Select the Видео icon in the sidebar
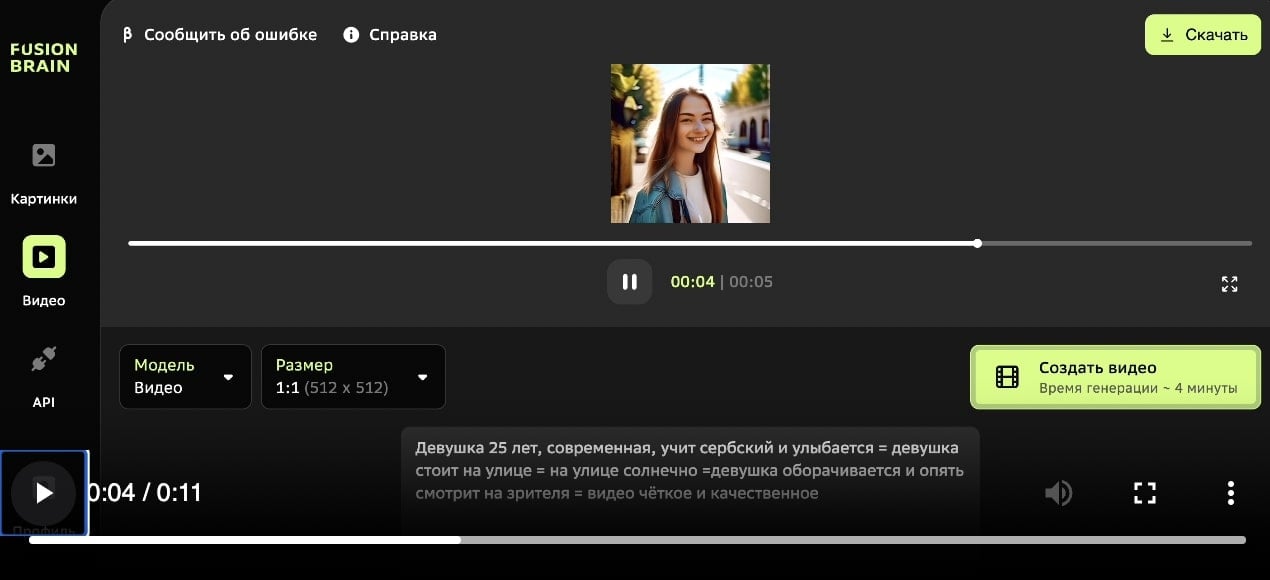1270x580 pixels. coord(43,256)
